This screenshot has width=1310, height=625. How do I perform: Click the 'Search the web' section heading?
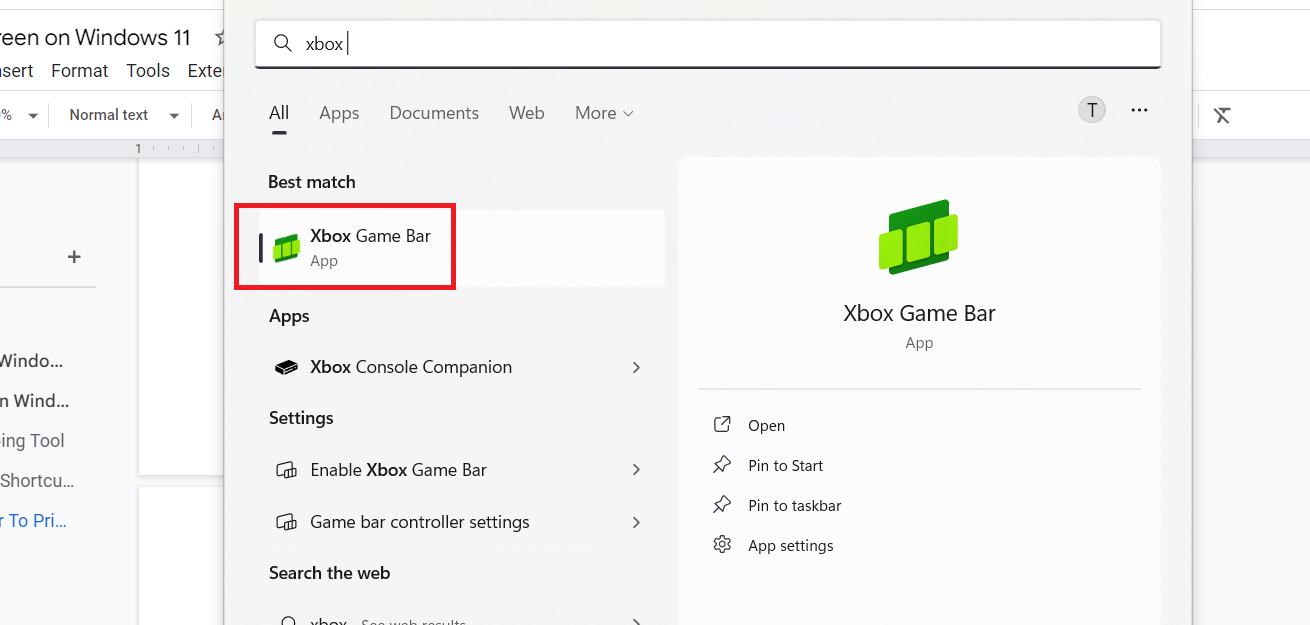[x=329, y=573]
